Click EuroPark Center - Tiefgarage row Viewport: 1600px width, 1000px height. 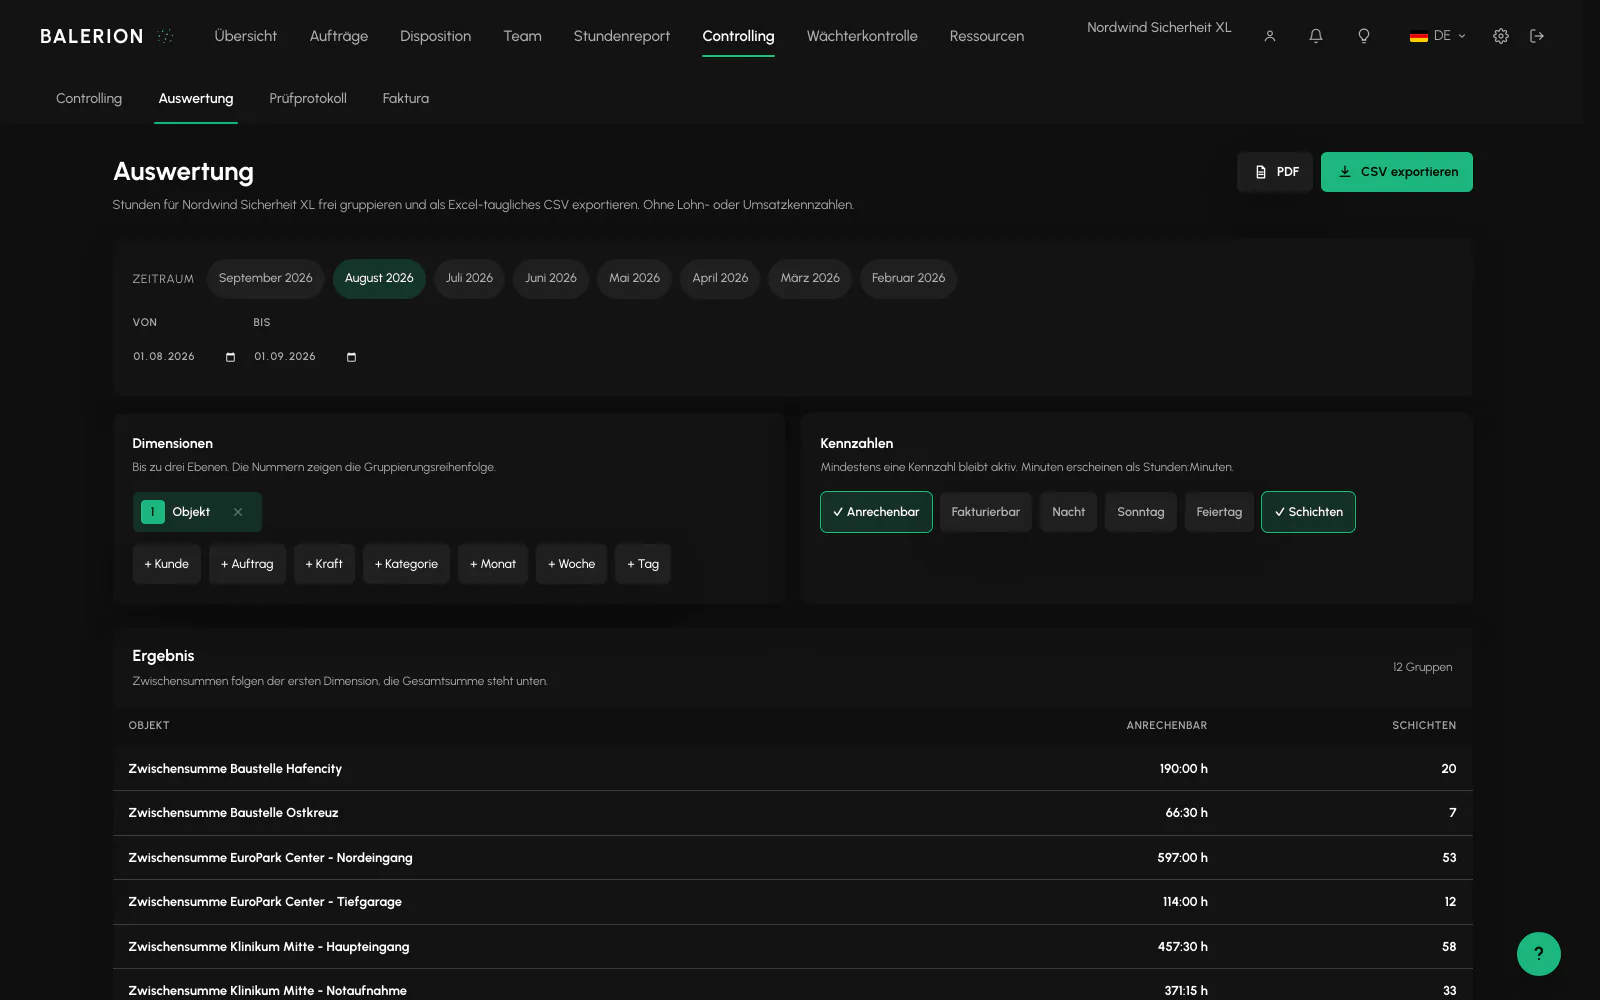[x=793, y=902]
